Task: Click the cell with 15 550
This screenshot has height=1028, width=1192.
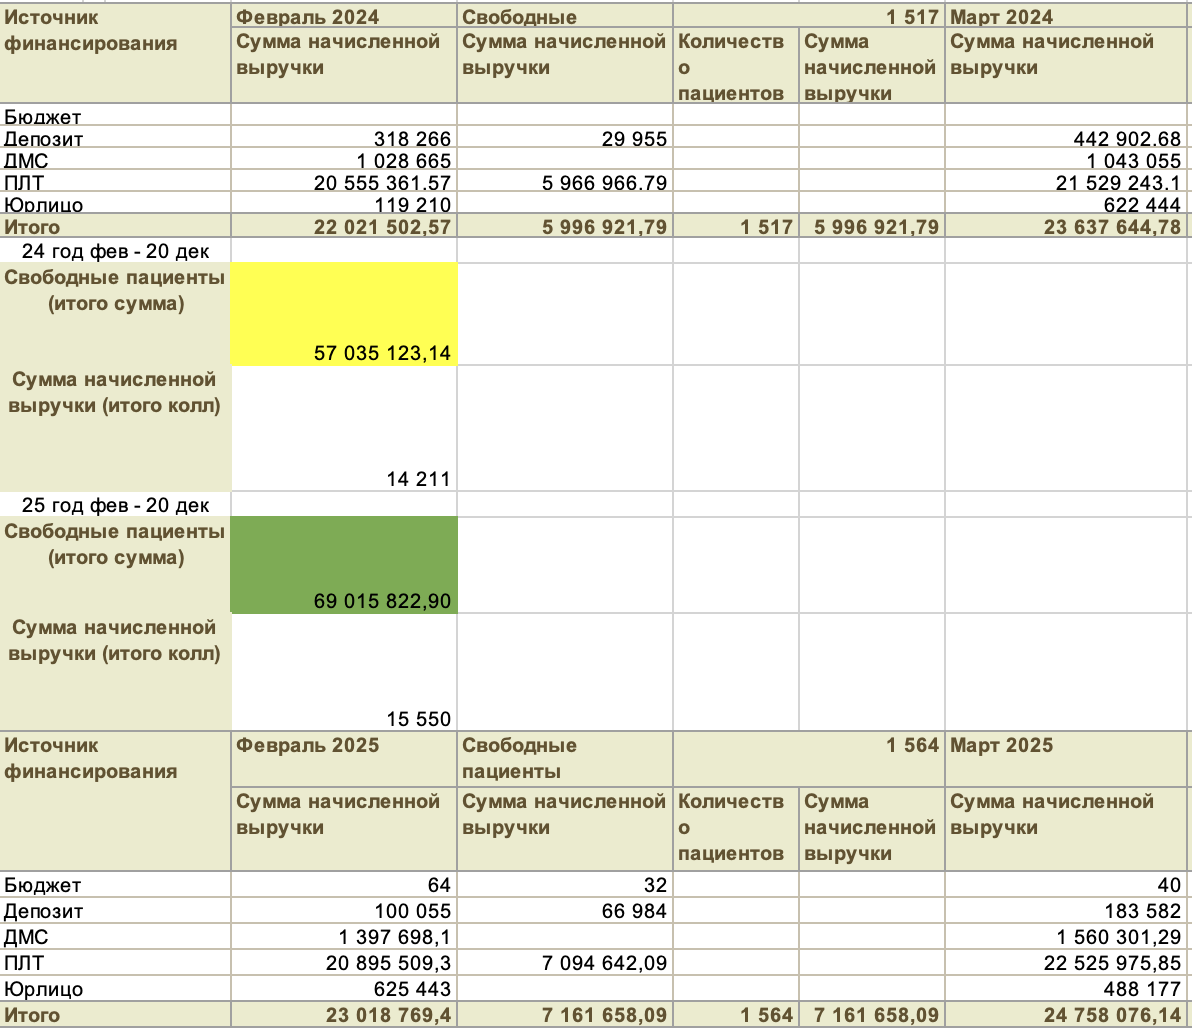Action: pos(344,672)
